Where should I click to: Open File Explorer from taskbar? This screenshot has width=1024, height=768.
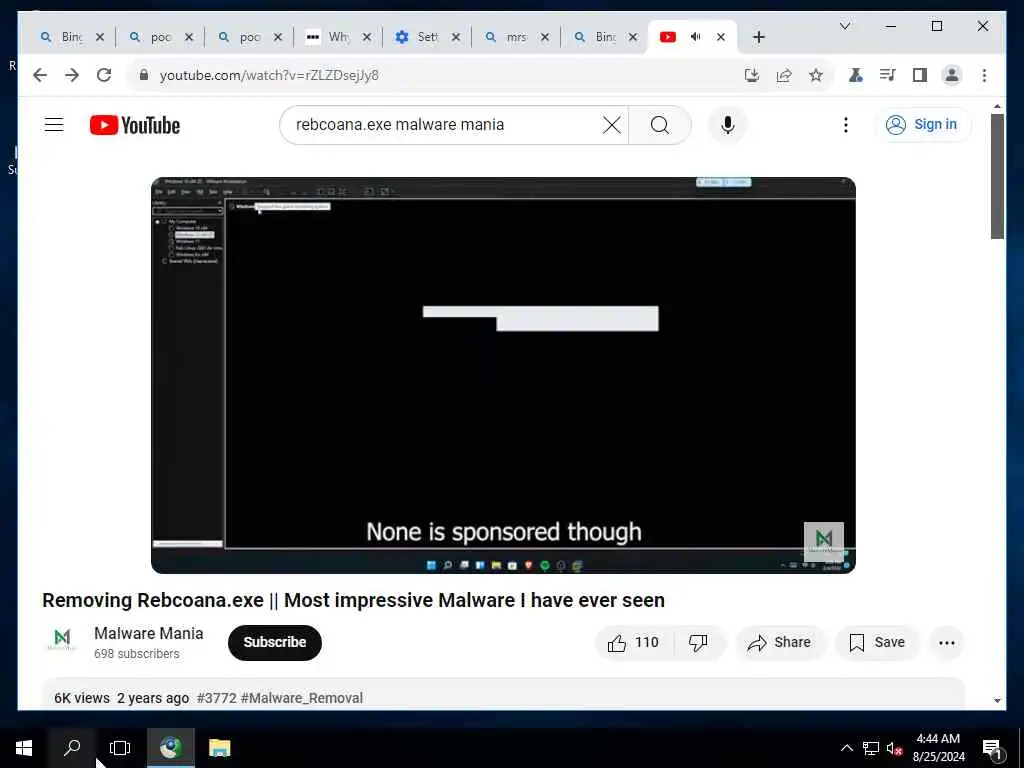(219, 748)
